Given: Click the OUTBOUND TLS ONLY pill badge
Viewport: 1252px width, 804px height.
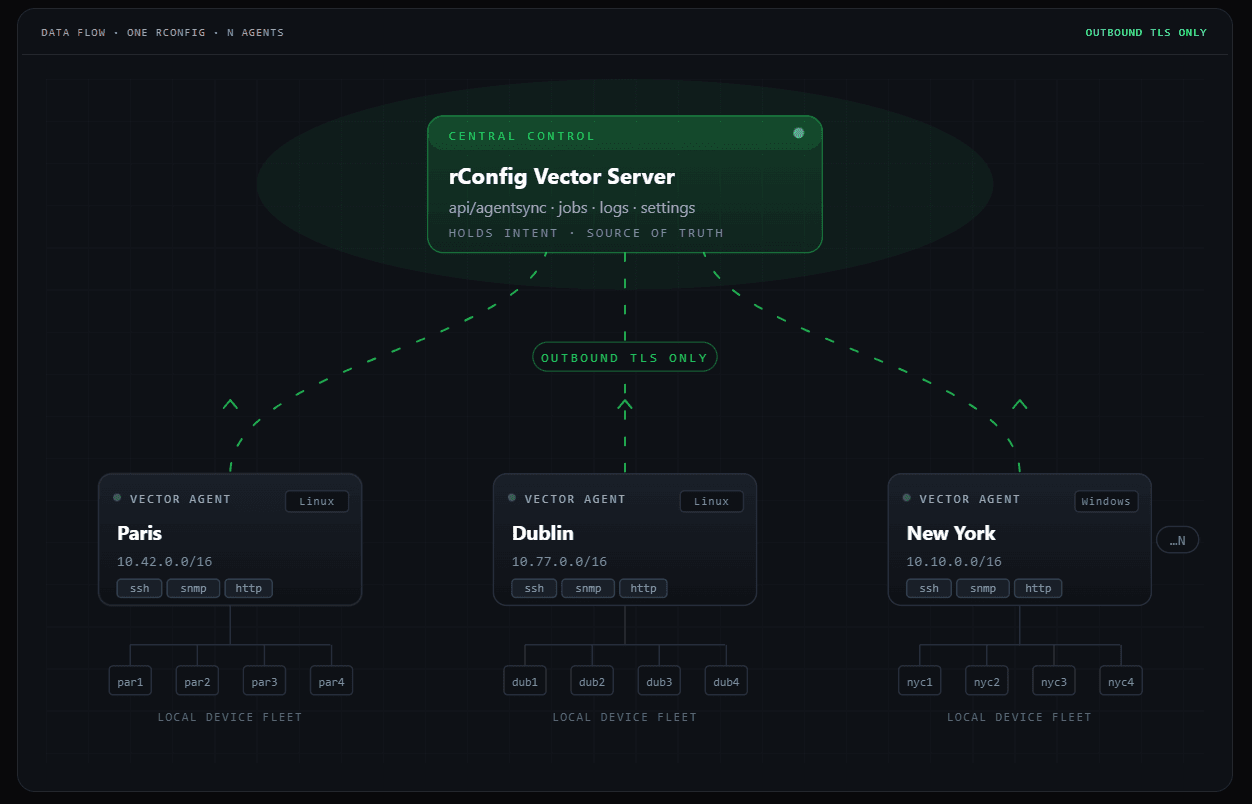Looking at the screenshot, I should [x=624, y=357].
